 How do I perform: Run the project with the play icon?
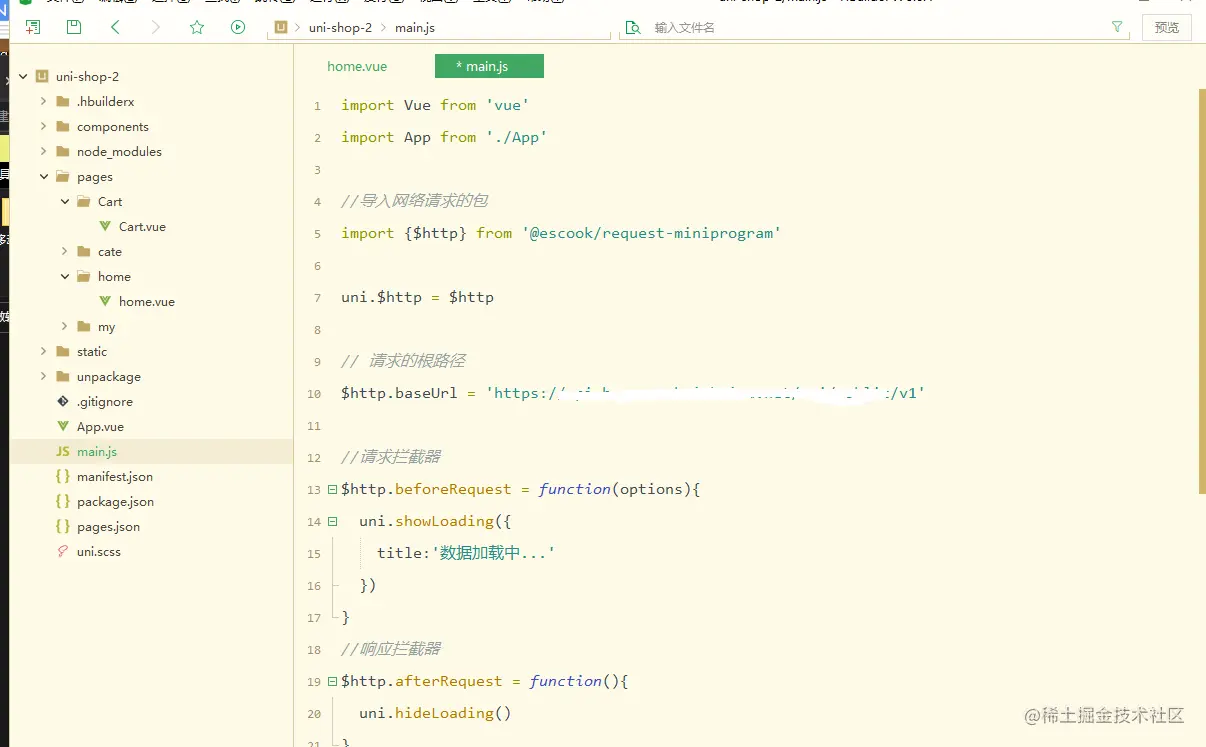pos(238,27)
